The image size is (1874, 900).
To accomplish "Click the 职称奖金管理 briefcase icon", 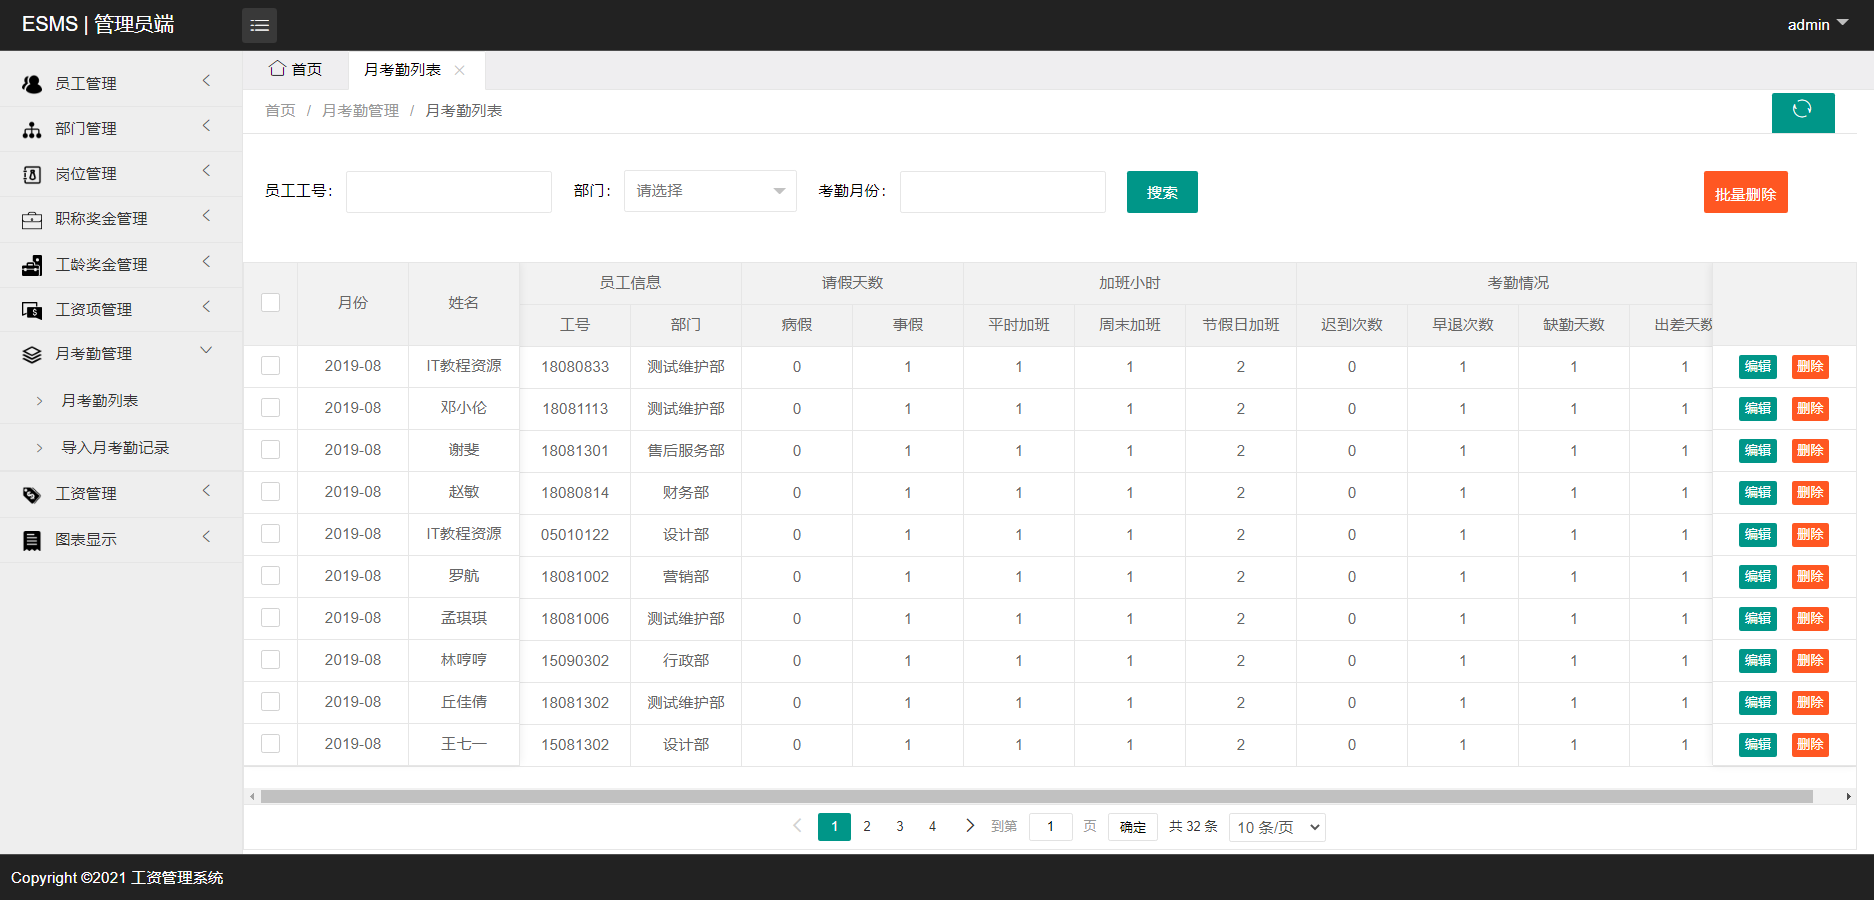I will [32, 219].
